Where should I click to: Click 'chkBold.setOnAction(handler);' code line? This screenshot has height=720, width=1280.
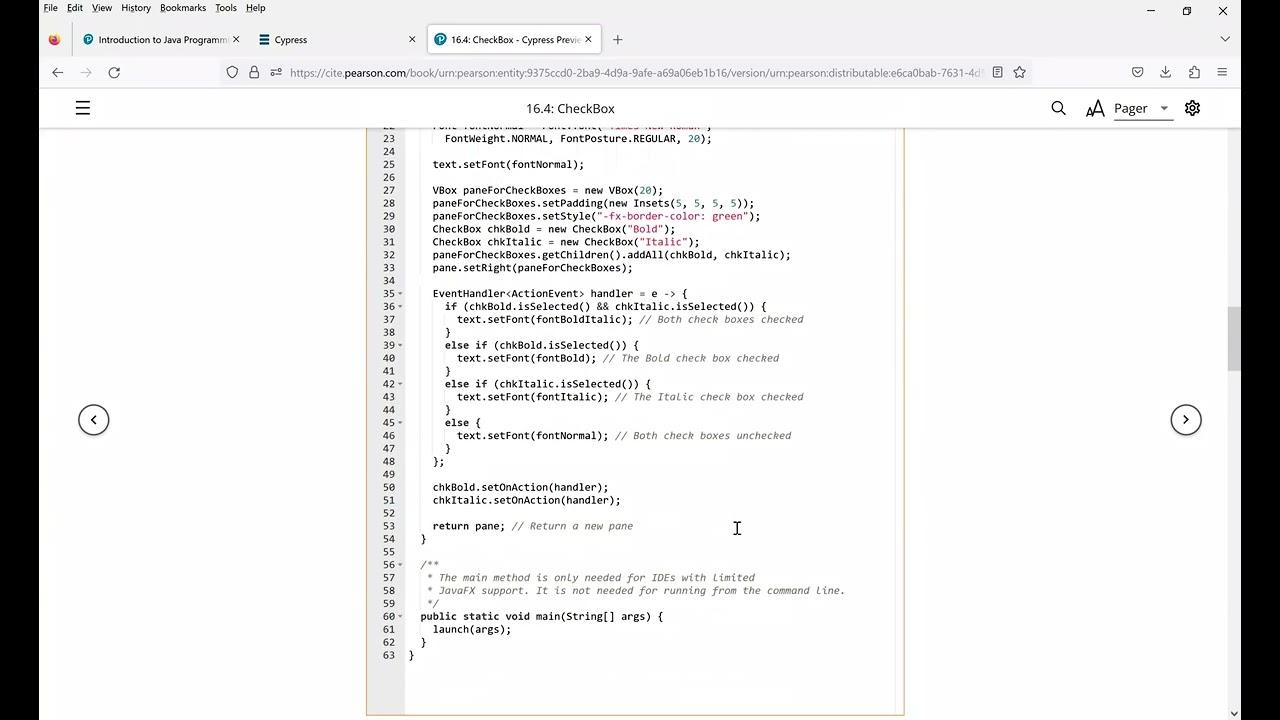pyautogui.click(x=520, y=487)
